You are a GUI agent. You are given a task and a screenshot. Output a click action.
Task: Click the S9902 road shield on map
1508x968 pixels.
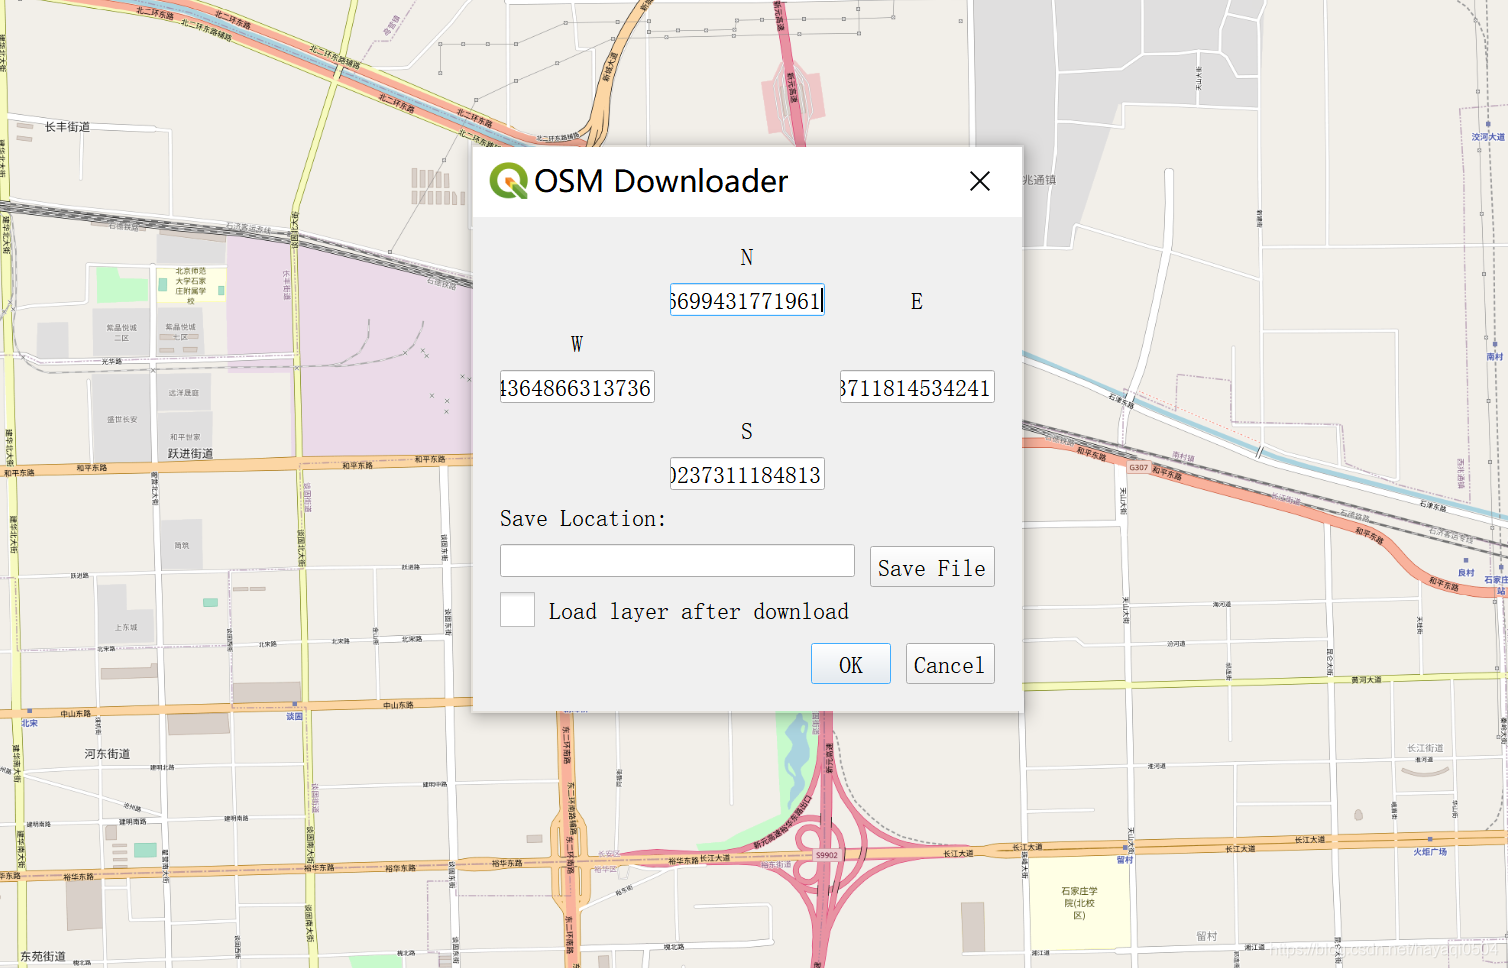tap(827, 855)
